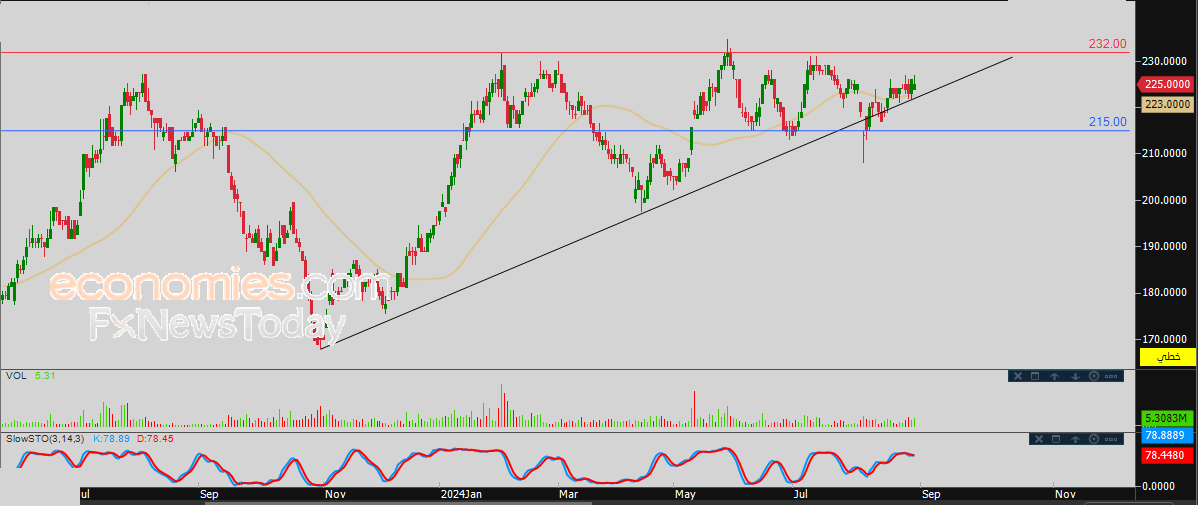Select the moving average tag 223.0000
The width and height of the screenshot is (1198, 506).
pos(1166,105)
